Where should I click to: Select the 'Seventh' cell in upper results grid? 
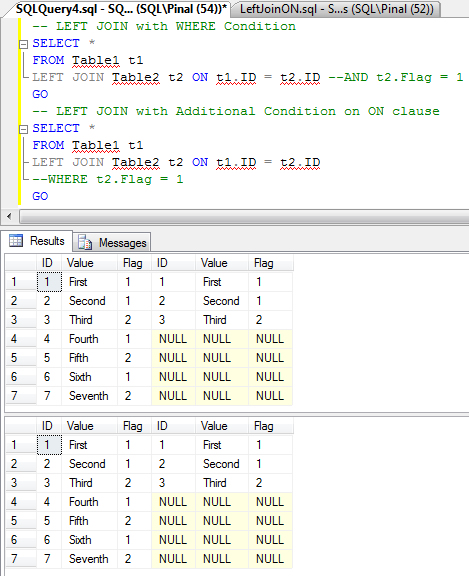[x=89, y=396]
